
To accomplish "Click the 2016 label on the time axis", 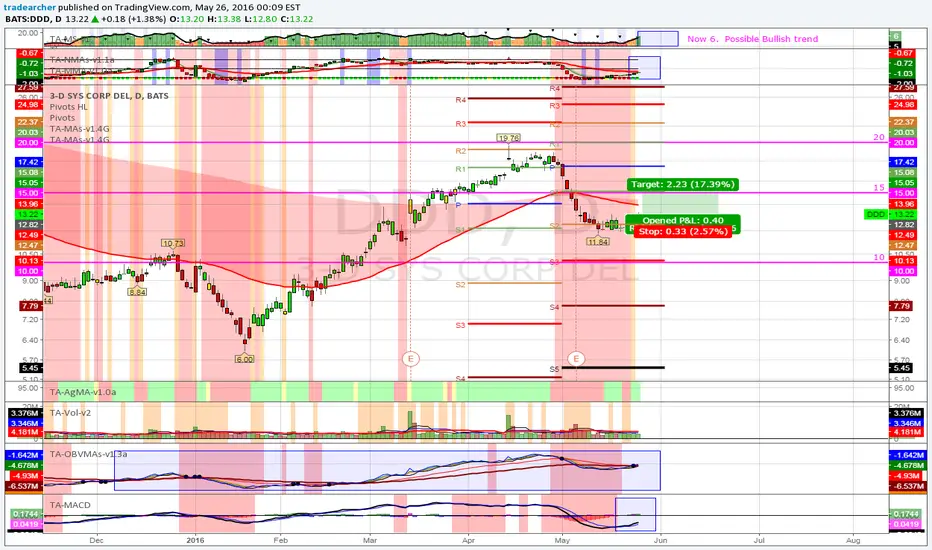I will [x=195, y=540].
